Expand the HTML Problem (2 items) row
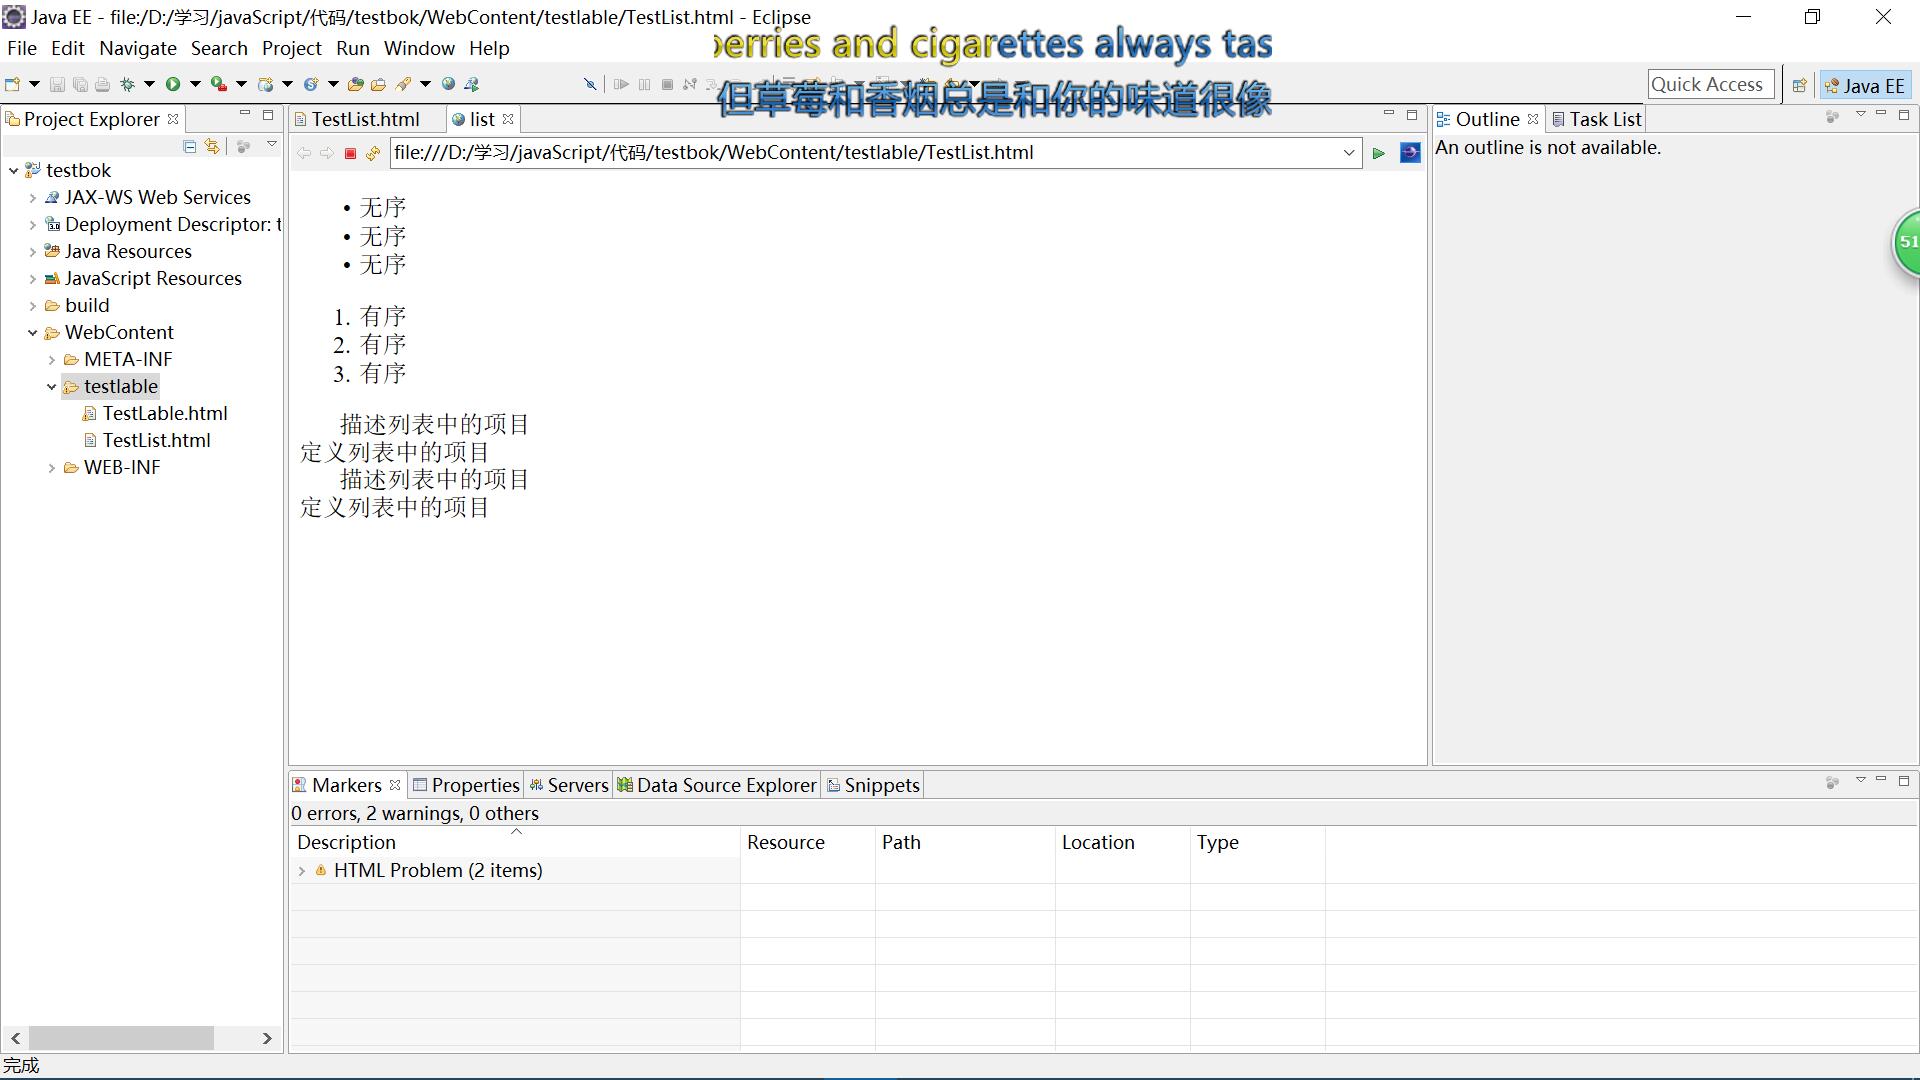The width and height of the screenshot is (1920, 1080). pyautogui.click(x=301, y=871)
